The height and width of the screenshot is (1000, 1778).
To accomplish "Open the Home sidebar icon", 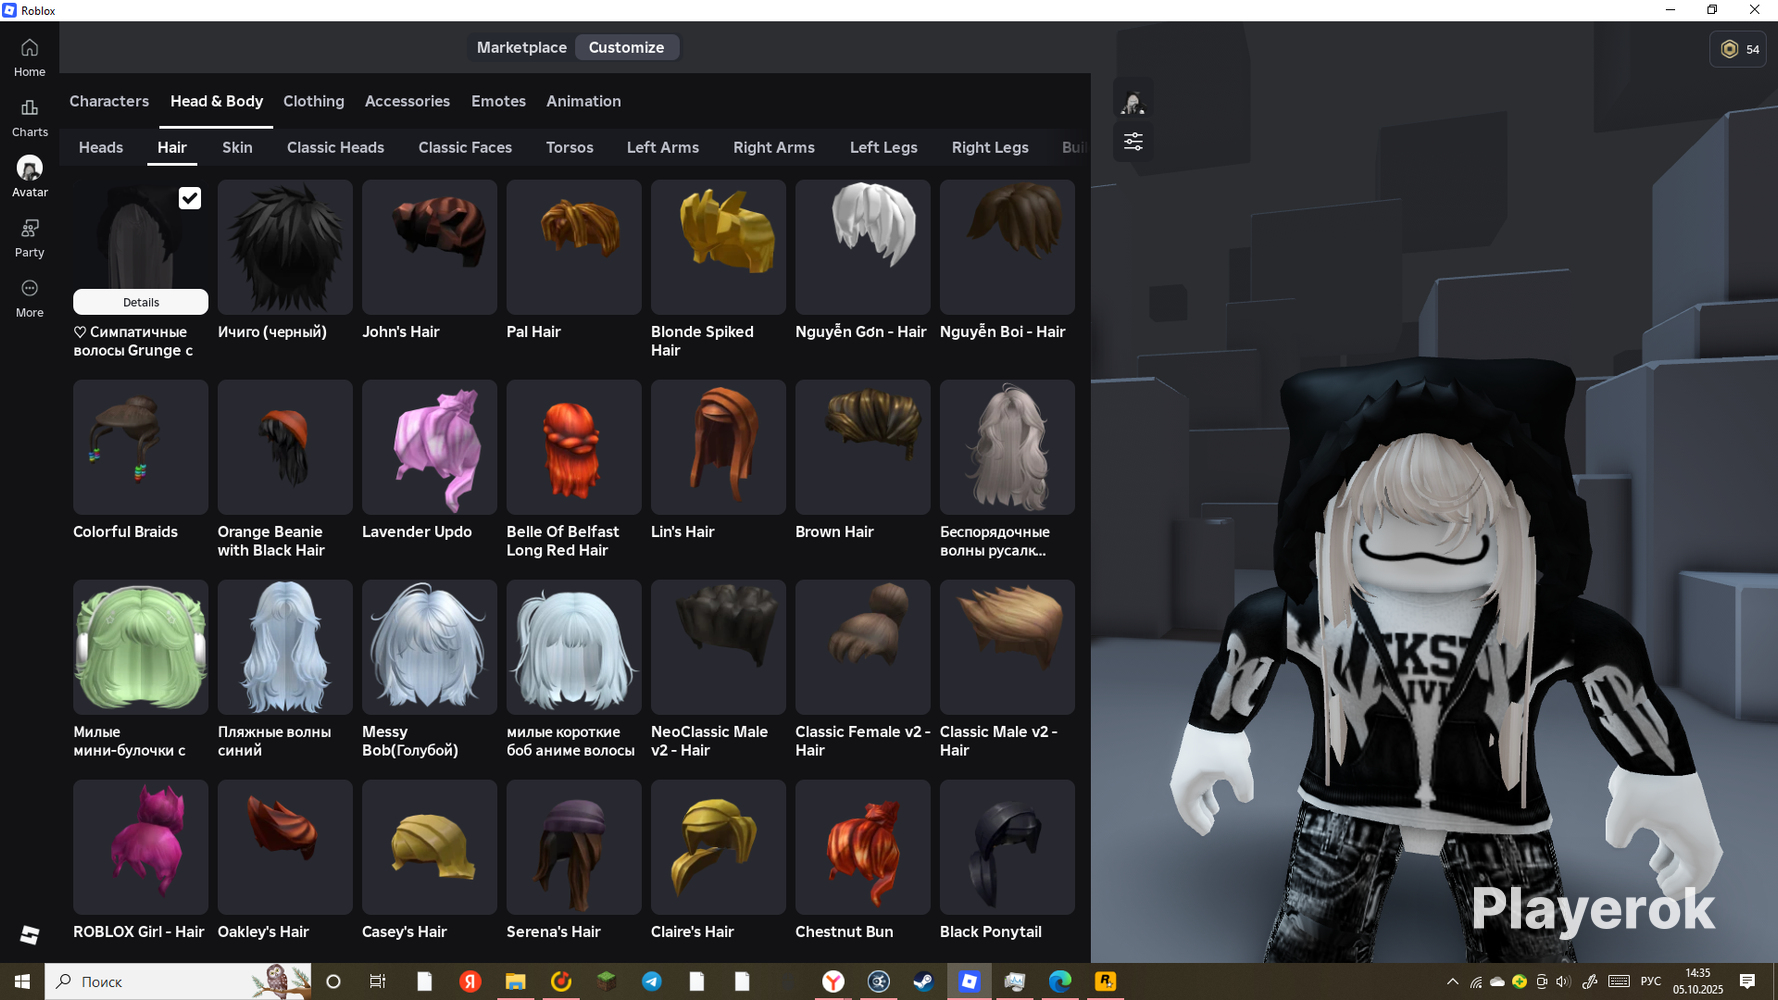I will pos(29,57).
